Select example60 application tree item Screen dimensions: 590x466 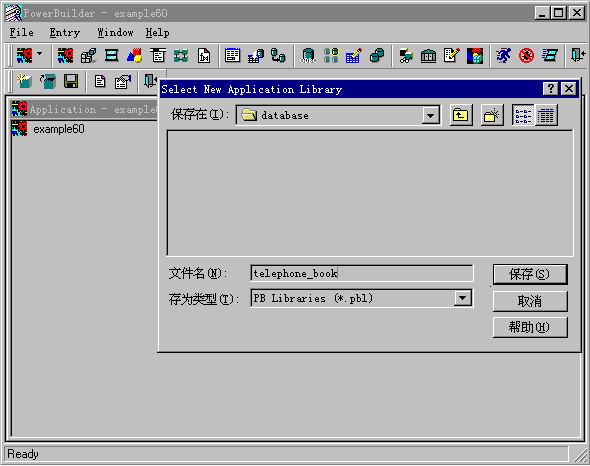(59, 129)
